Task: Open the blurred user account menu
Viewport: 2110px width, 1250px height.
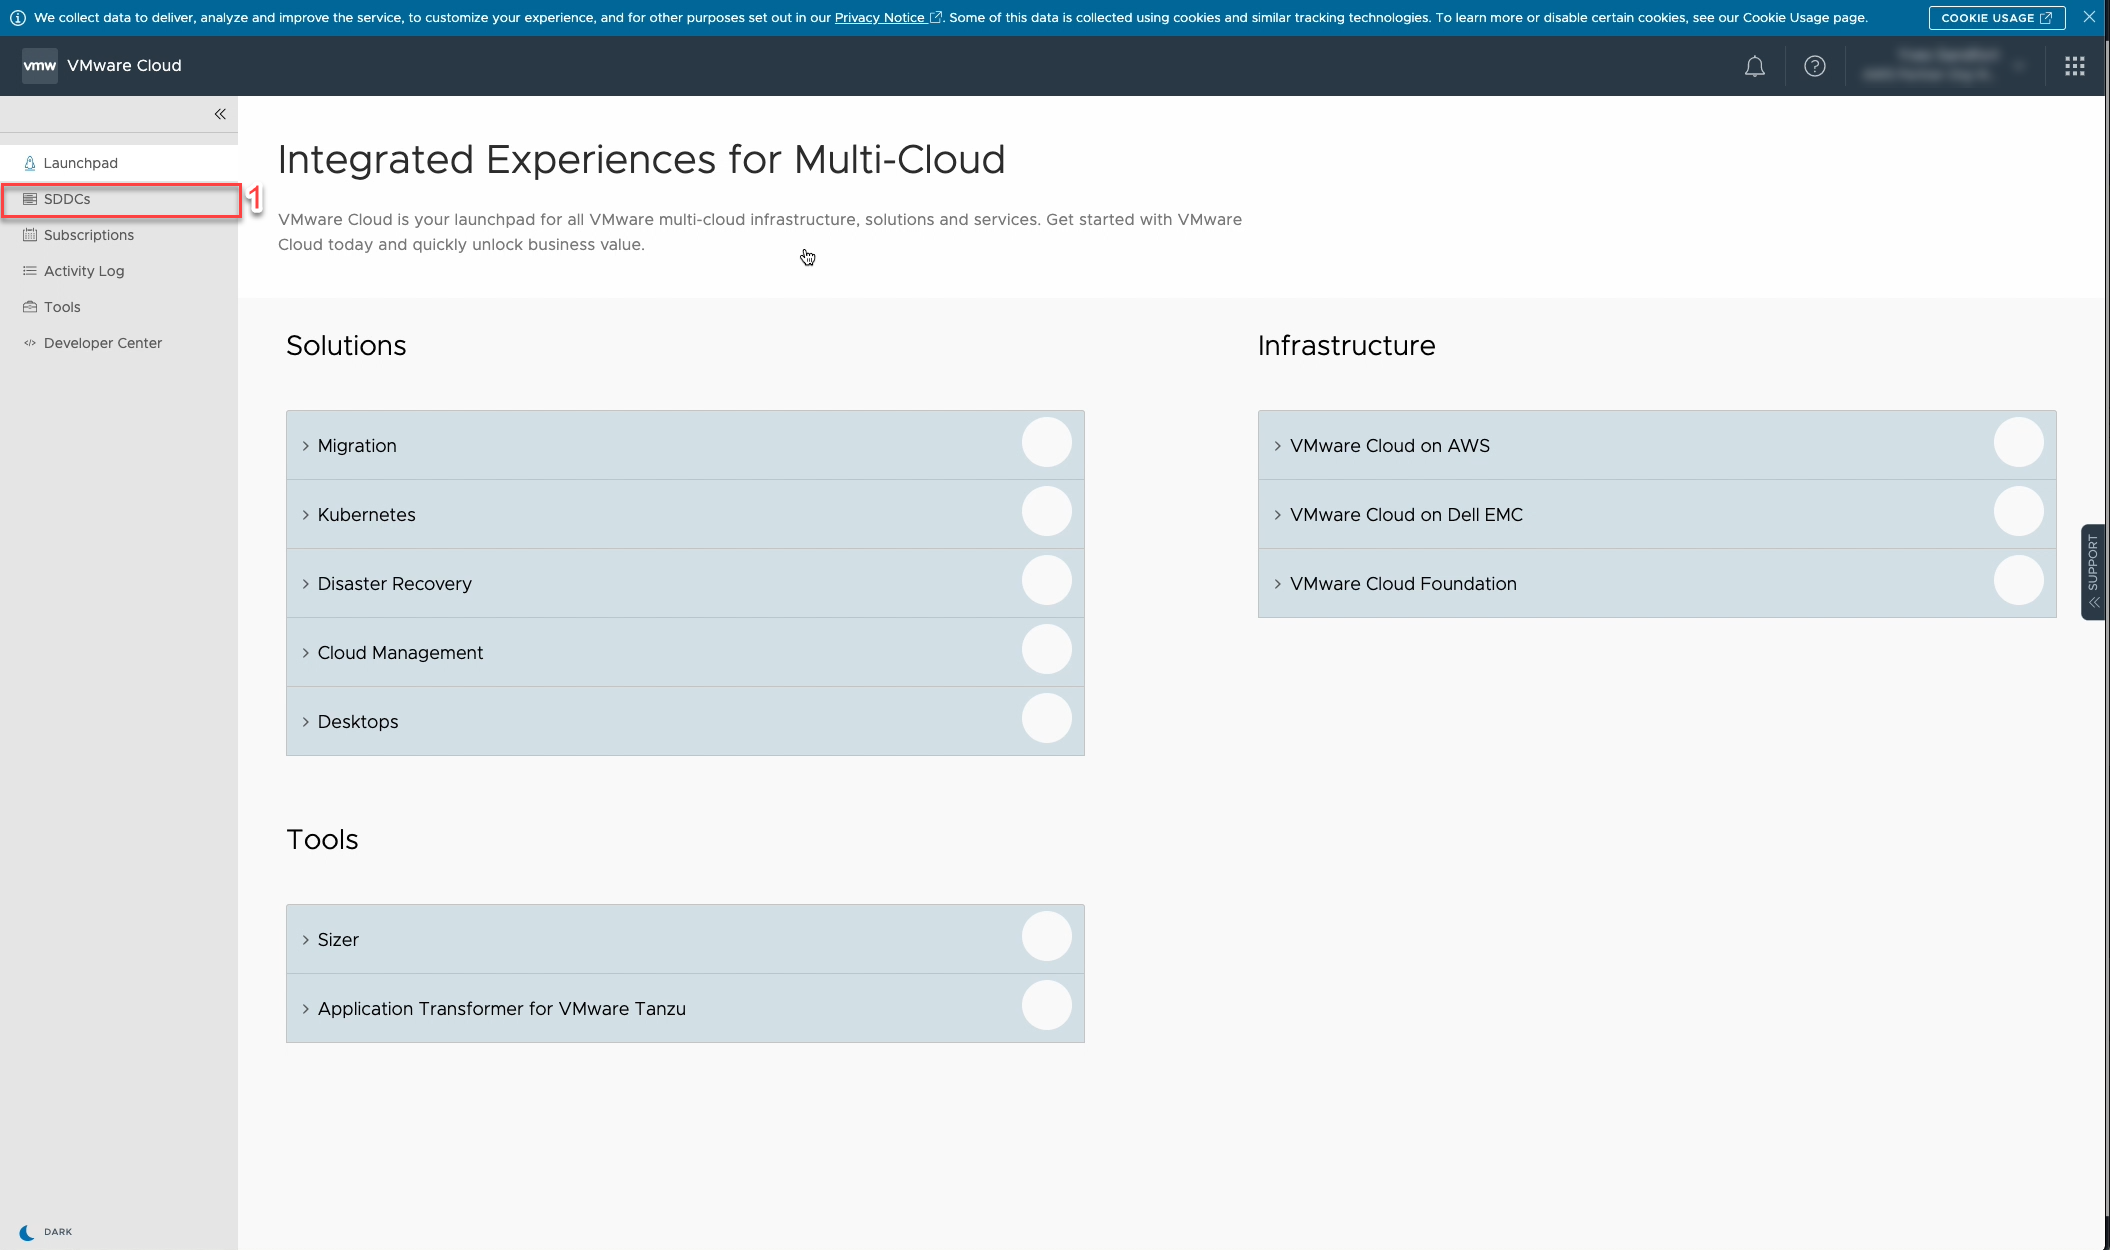Action: pos(1944,66)
